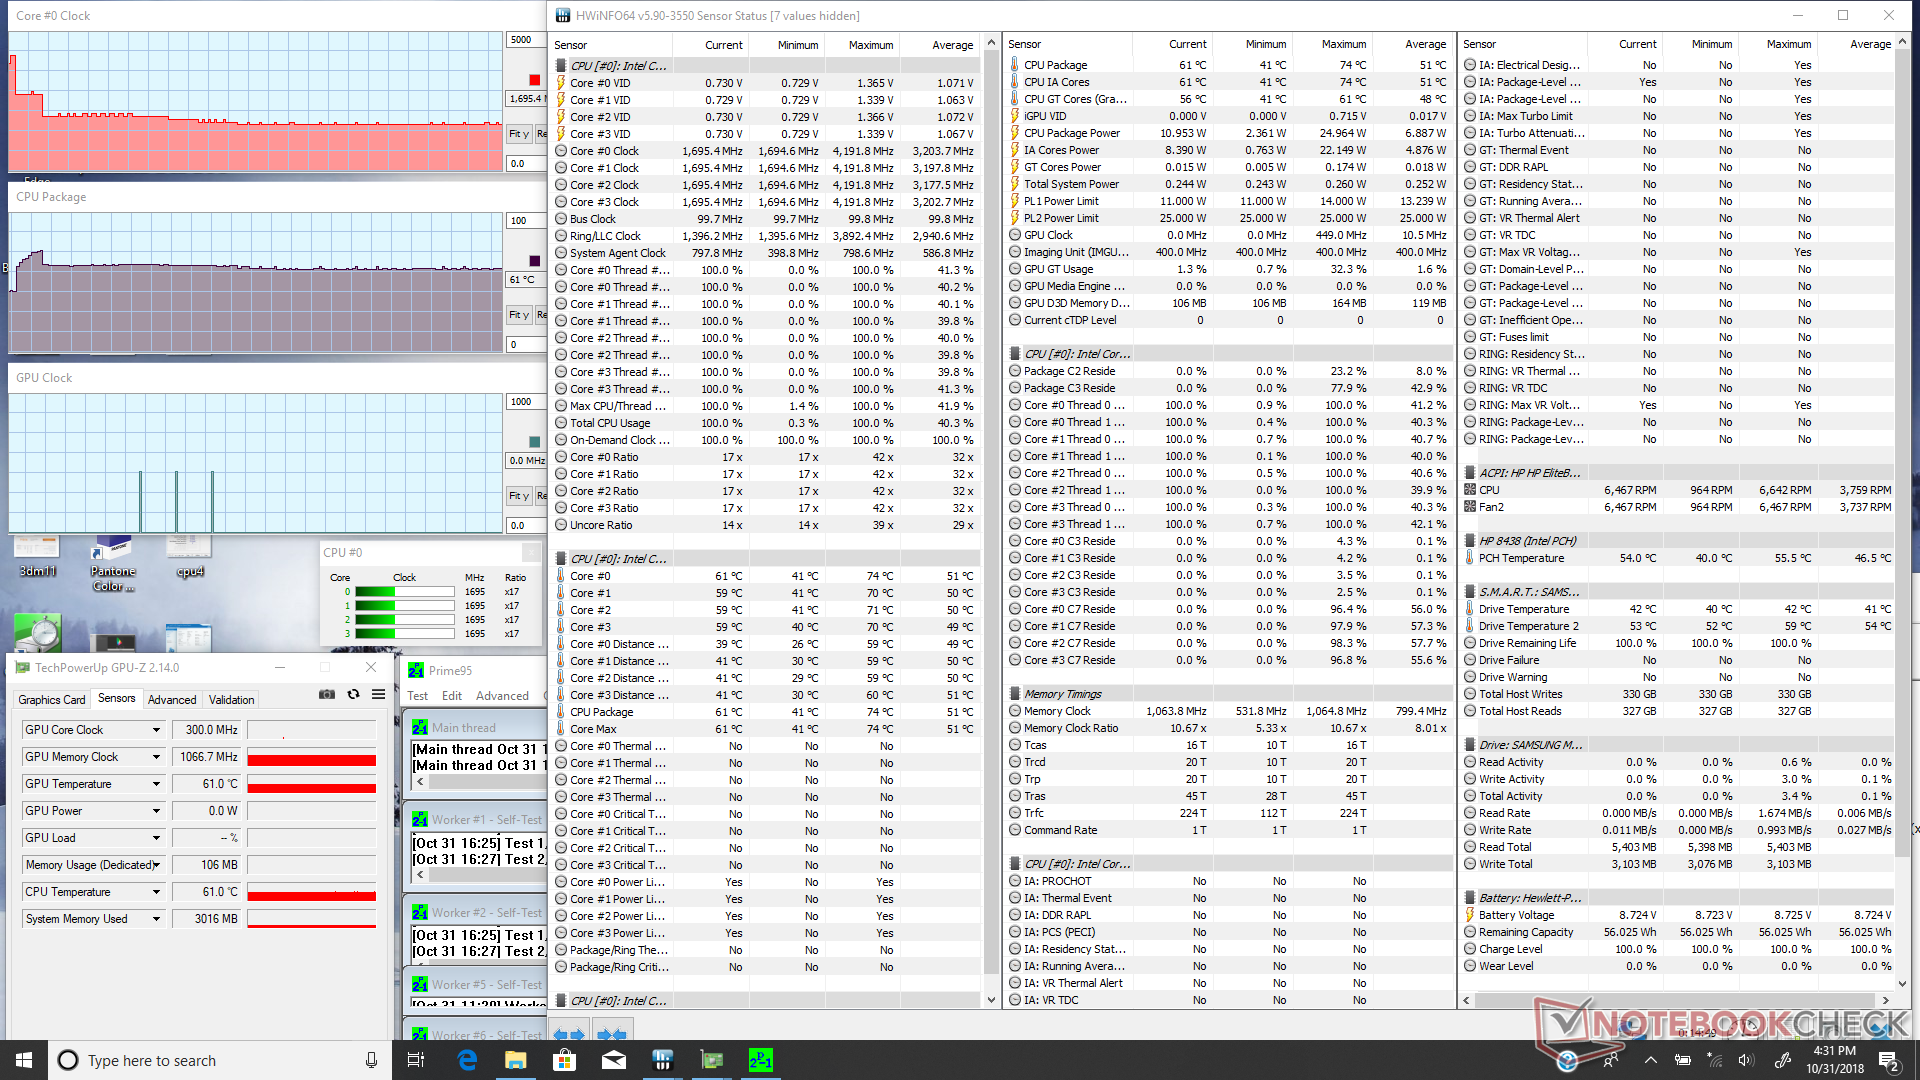Click HWiNFO navigate-left arrows icon
The width and height of the screenshot is (1920, 1080).
point(568,1034)
